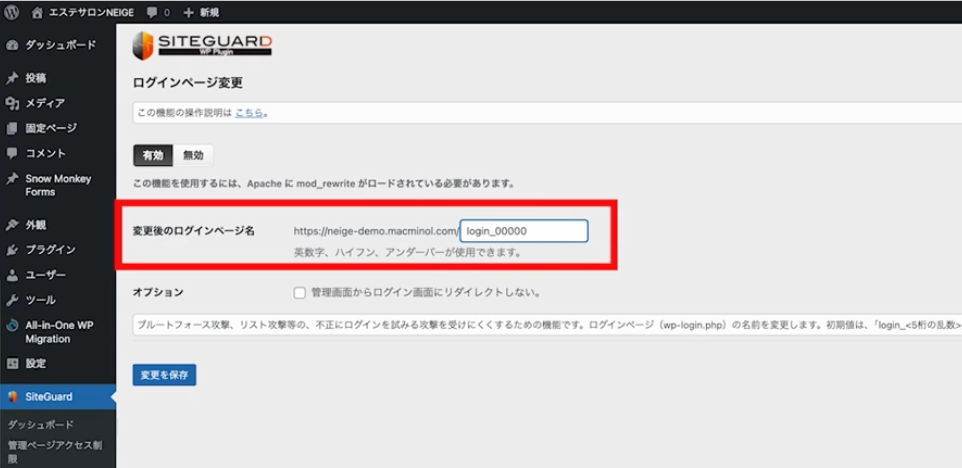Open the こちら help link
The width and height of the screenshot is (962, 468).
tap(249, 113)
